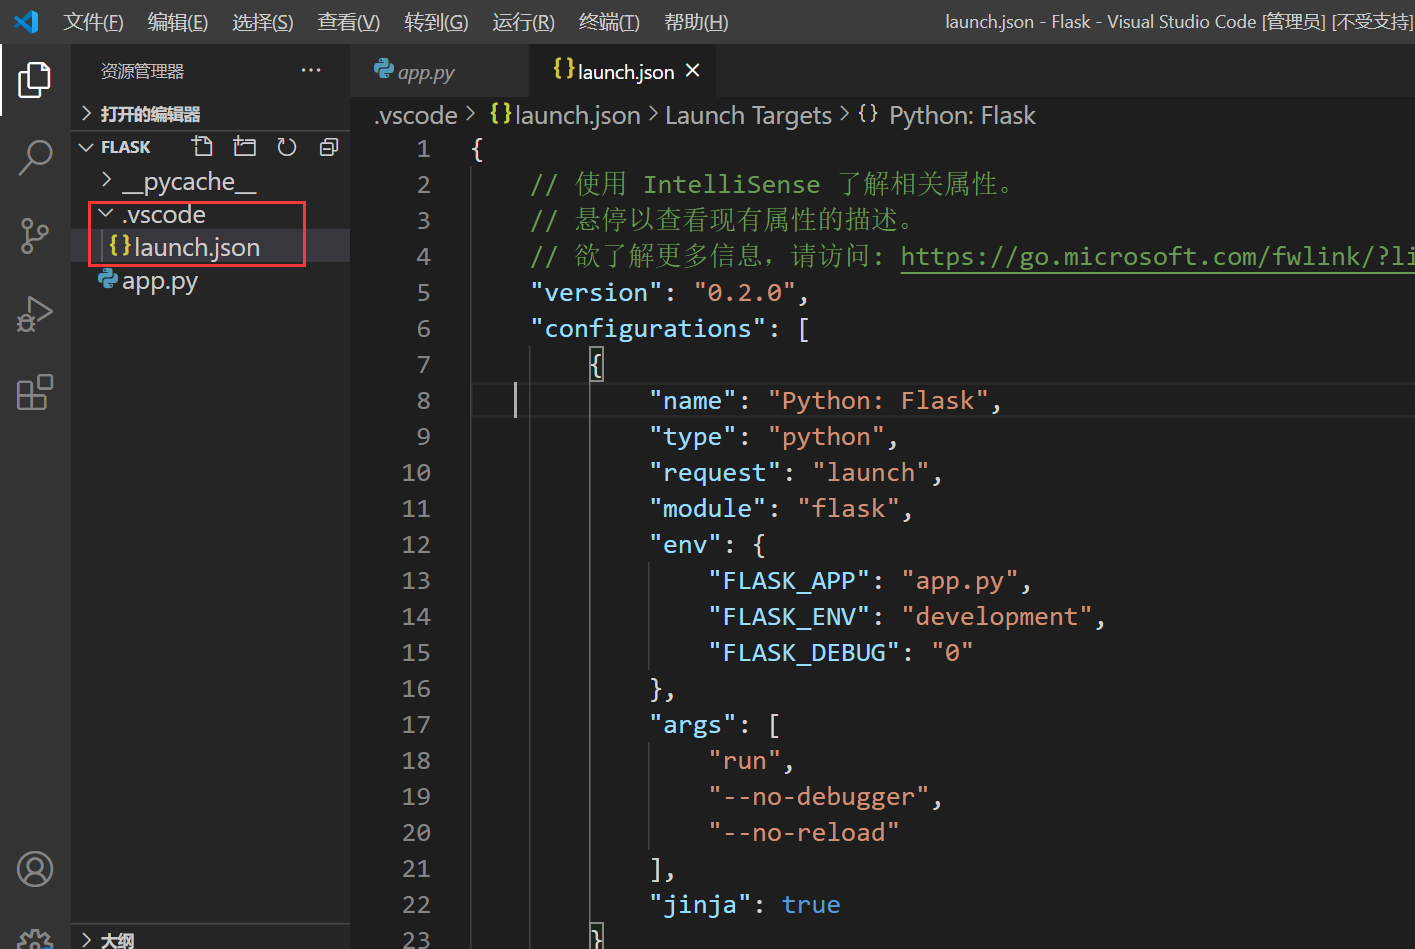Click the VS Code logo icon
This screenshot has width=1415, height=949.
click(x=26, y=21)
